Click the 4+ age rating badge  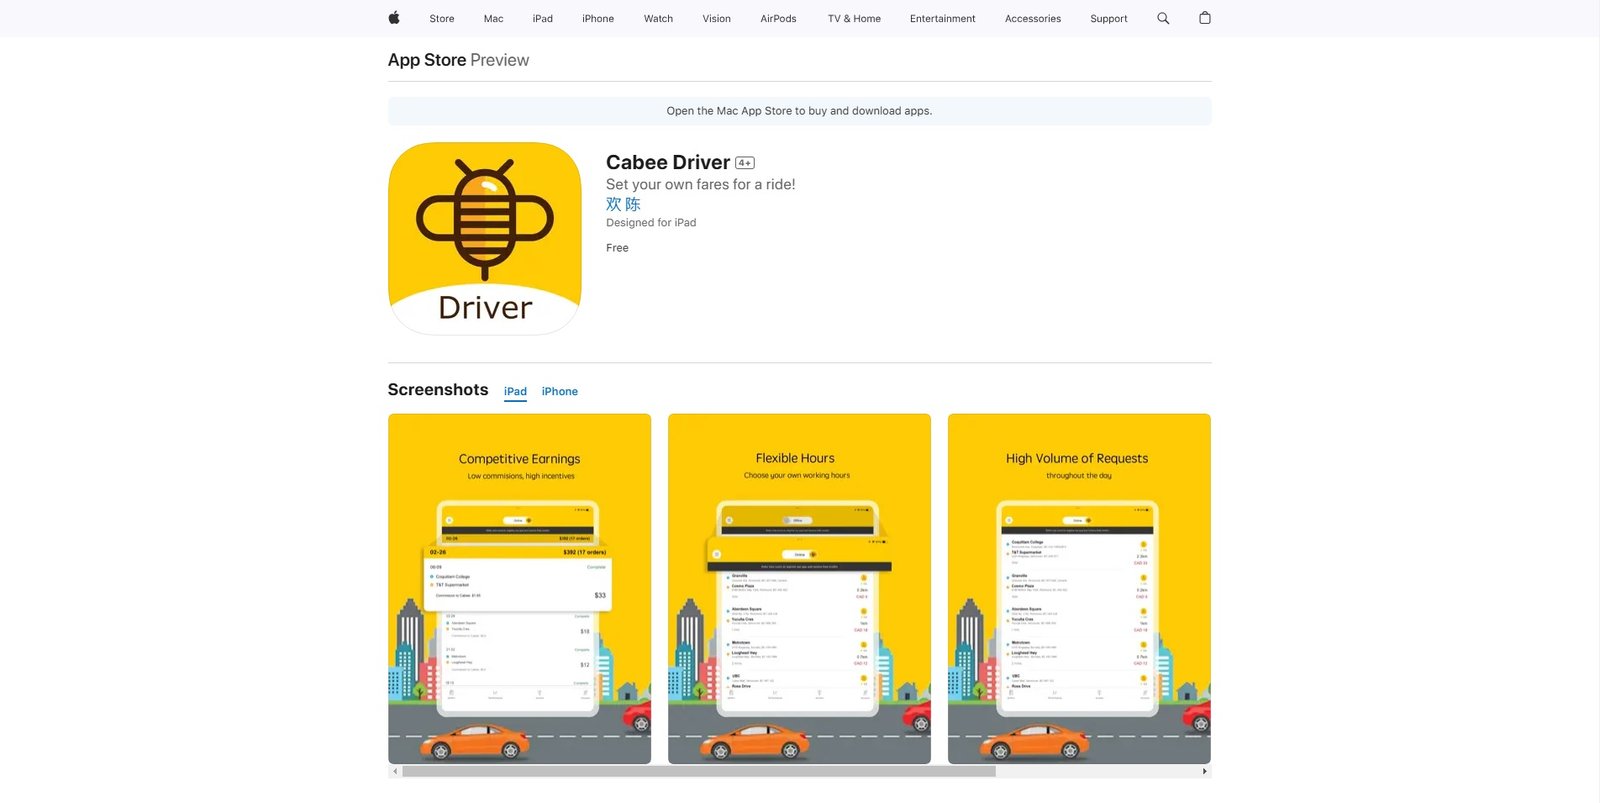[745, 163]
